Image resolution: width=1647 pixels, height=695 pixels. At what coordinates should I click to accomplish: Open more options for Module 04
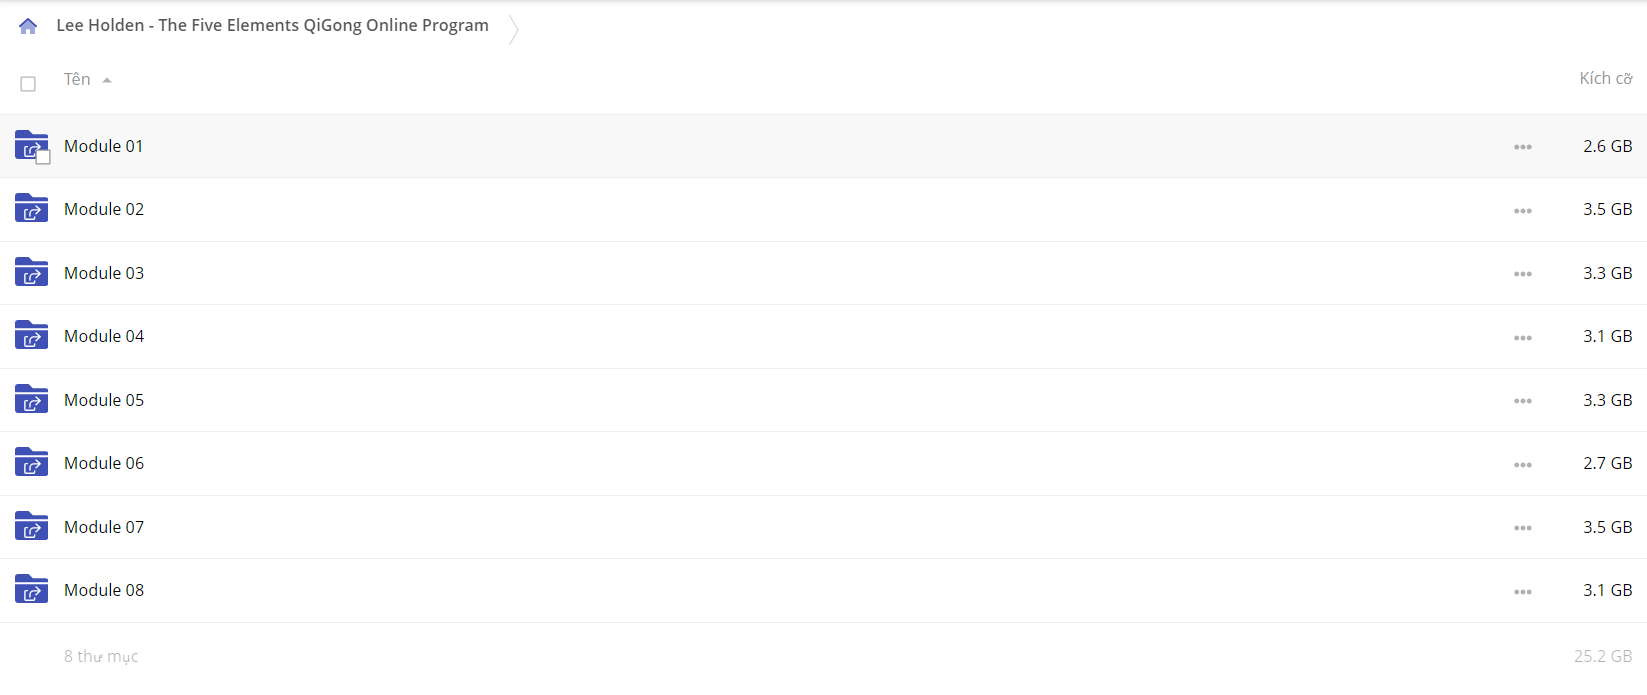[1522, 338]
